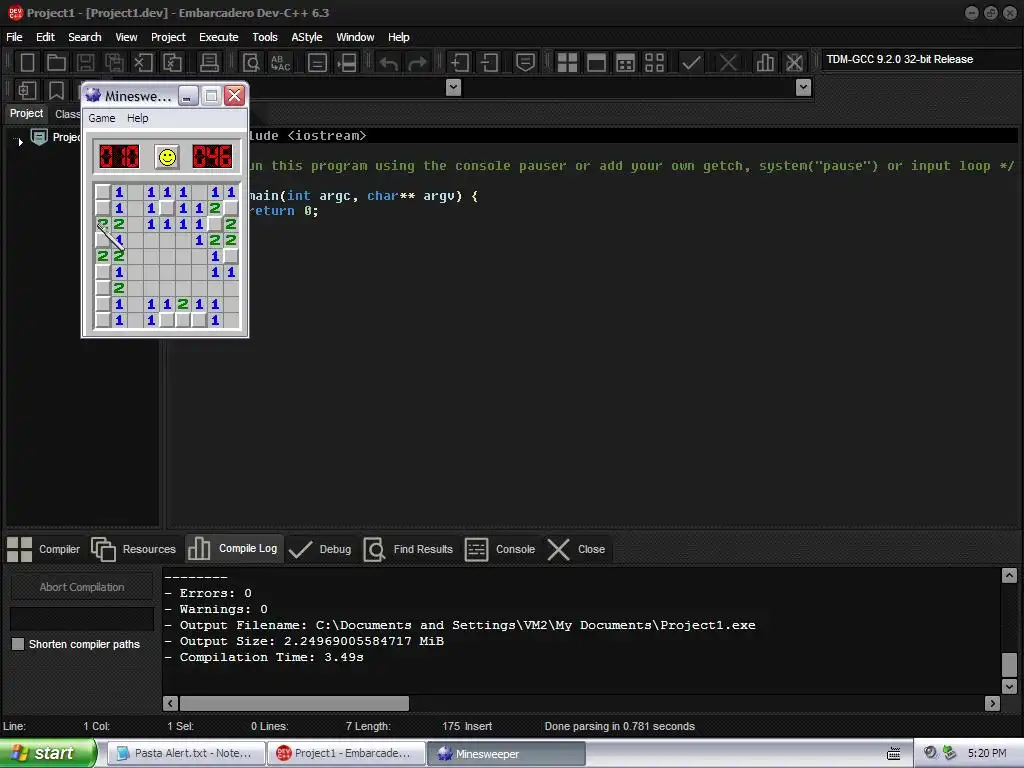Switch to Pasta Alert.txt Notepad taskbar item
This screenshot has height=768, width=1024.
tap(185, 753)
